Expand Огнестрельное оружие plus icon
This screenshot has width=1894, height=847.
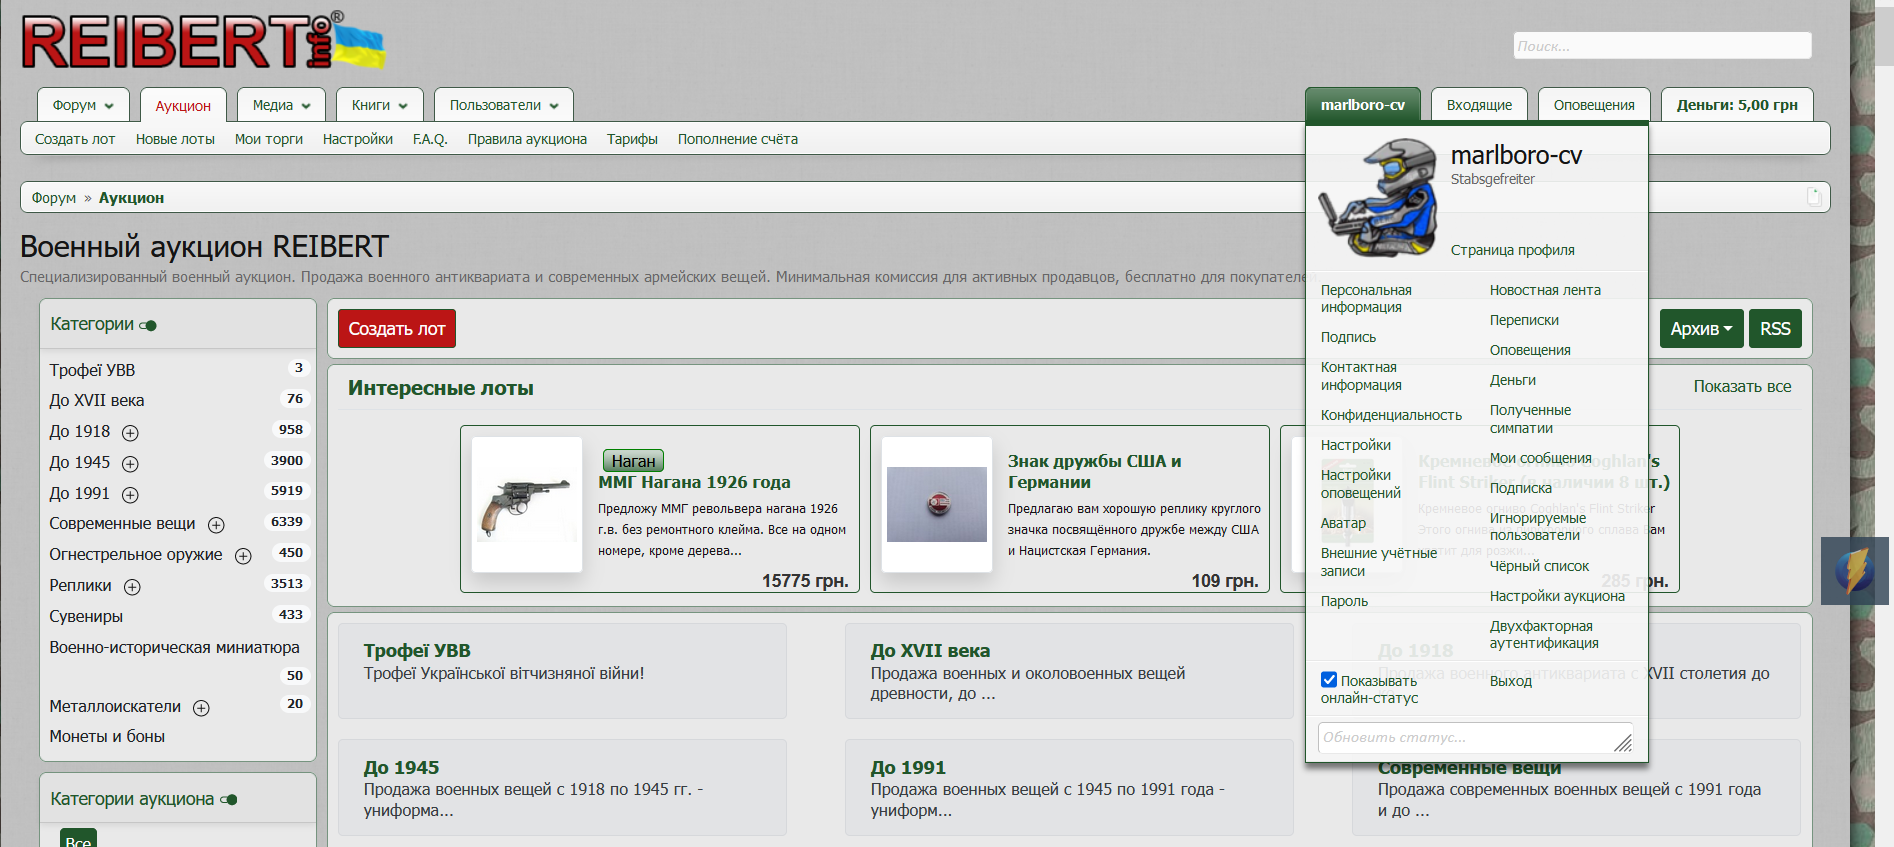pos(243,556)
